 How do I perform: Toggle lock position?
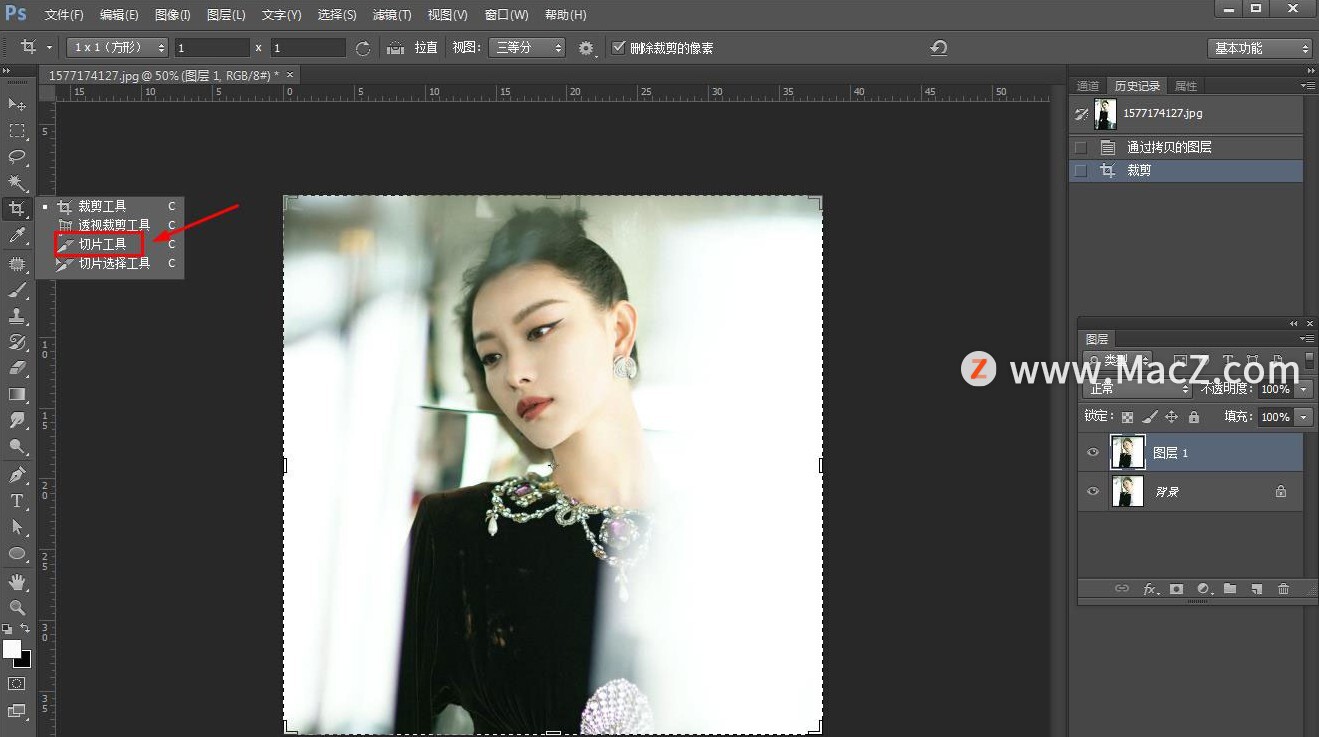pyautogui.click(x=1172, y=417)
